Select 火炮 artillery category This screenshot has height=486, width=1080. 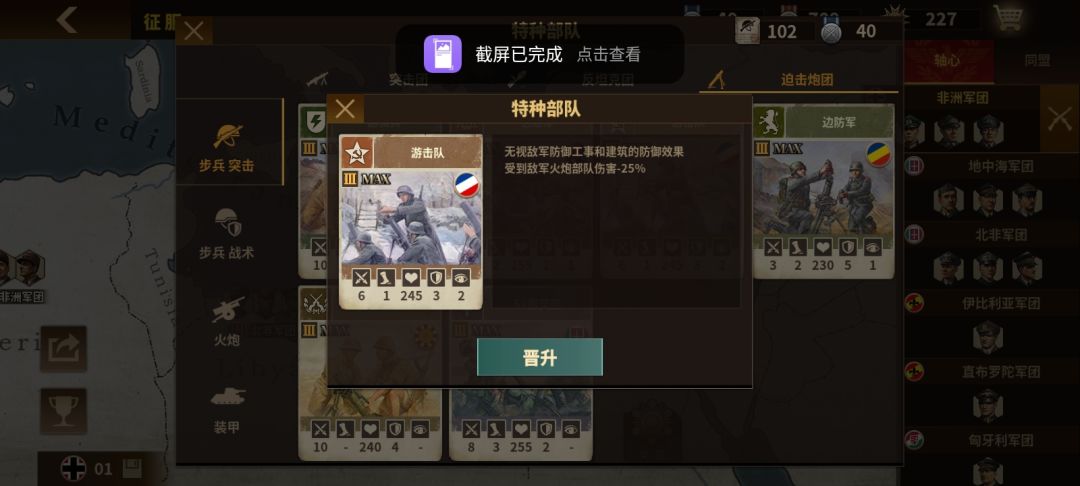227,321
